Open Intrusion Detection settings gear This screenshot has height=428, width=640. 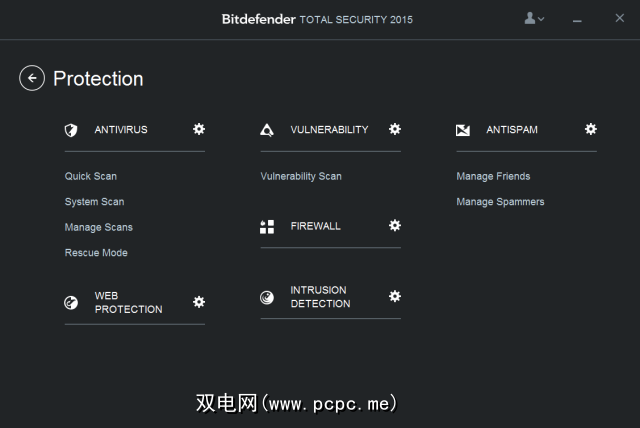[x=395, y=296]
